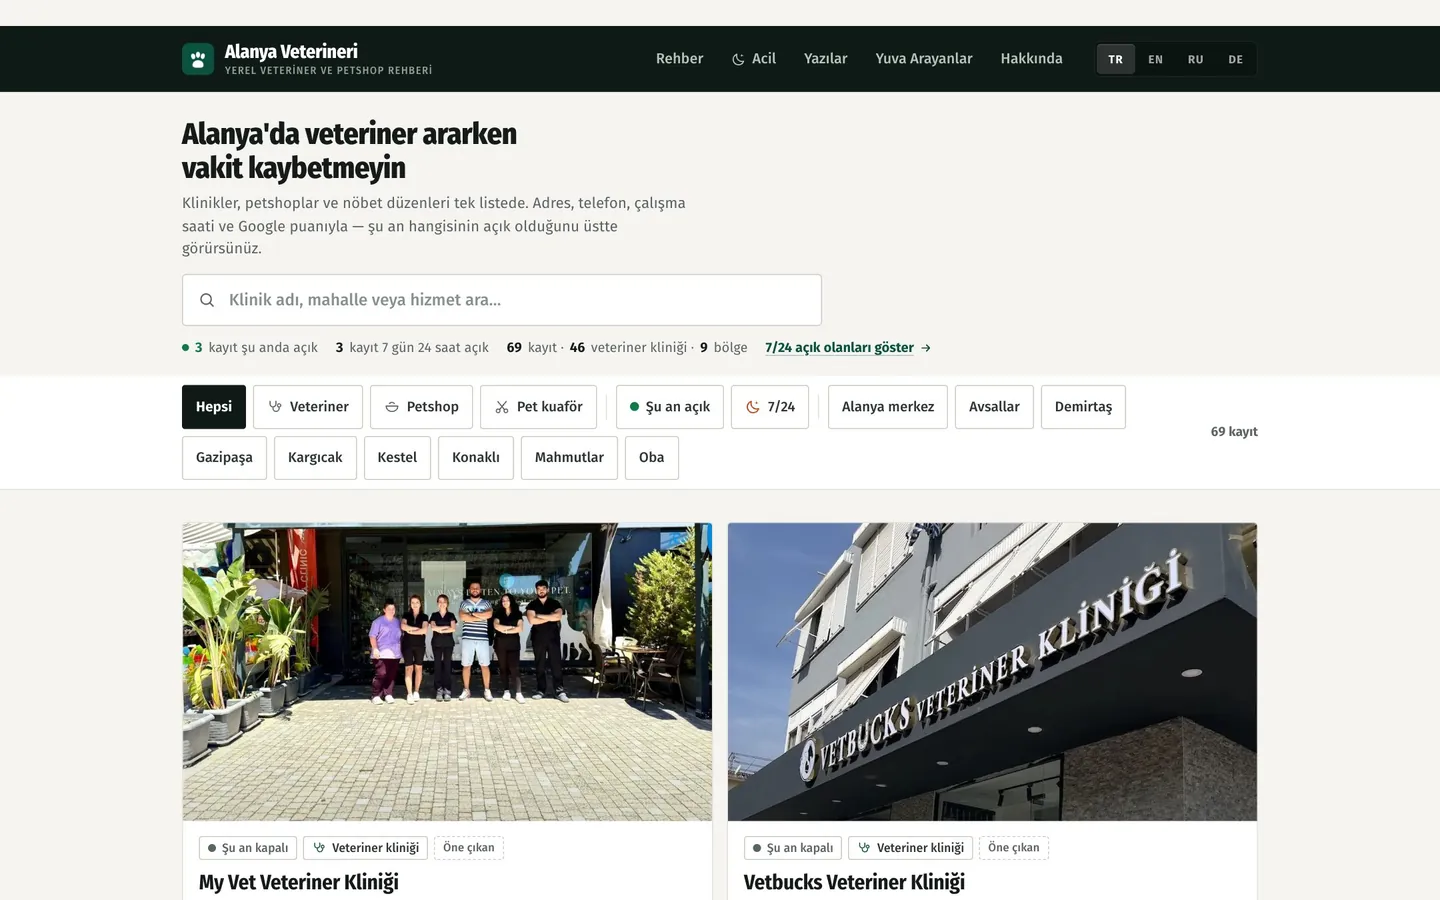Filter by Alanya merkez district
This screenshot has width=1440, height=900.
pyautogui.click(x=888, y=407)
